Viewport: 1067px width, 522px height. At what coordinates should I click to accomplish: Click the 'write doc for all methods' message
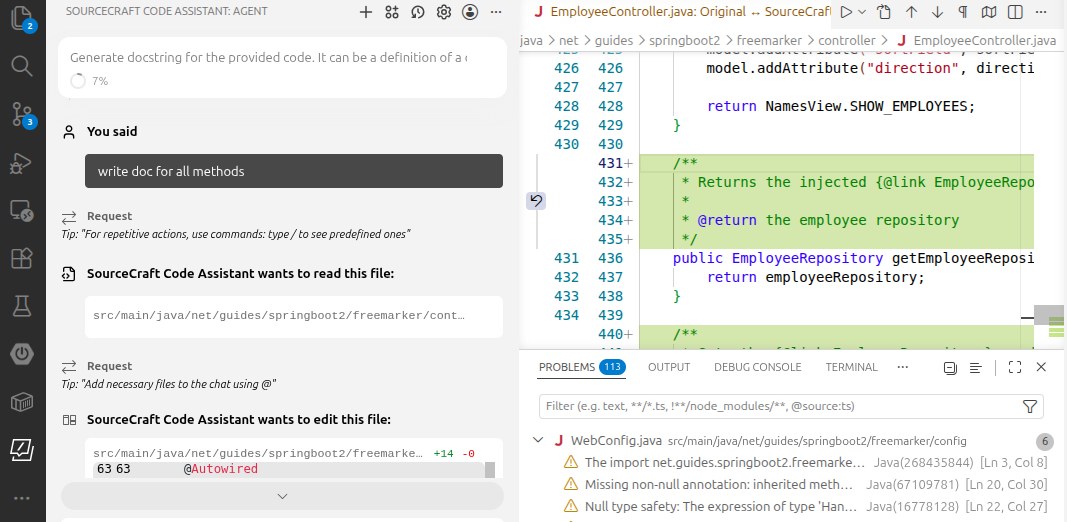point(294,171)
